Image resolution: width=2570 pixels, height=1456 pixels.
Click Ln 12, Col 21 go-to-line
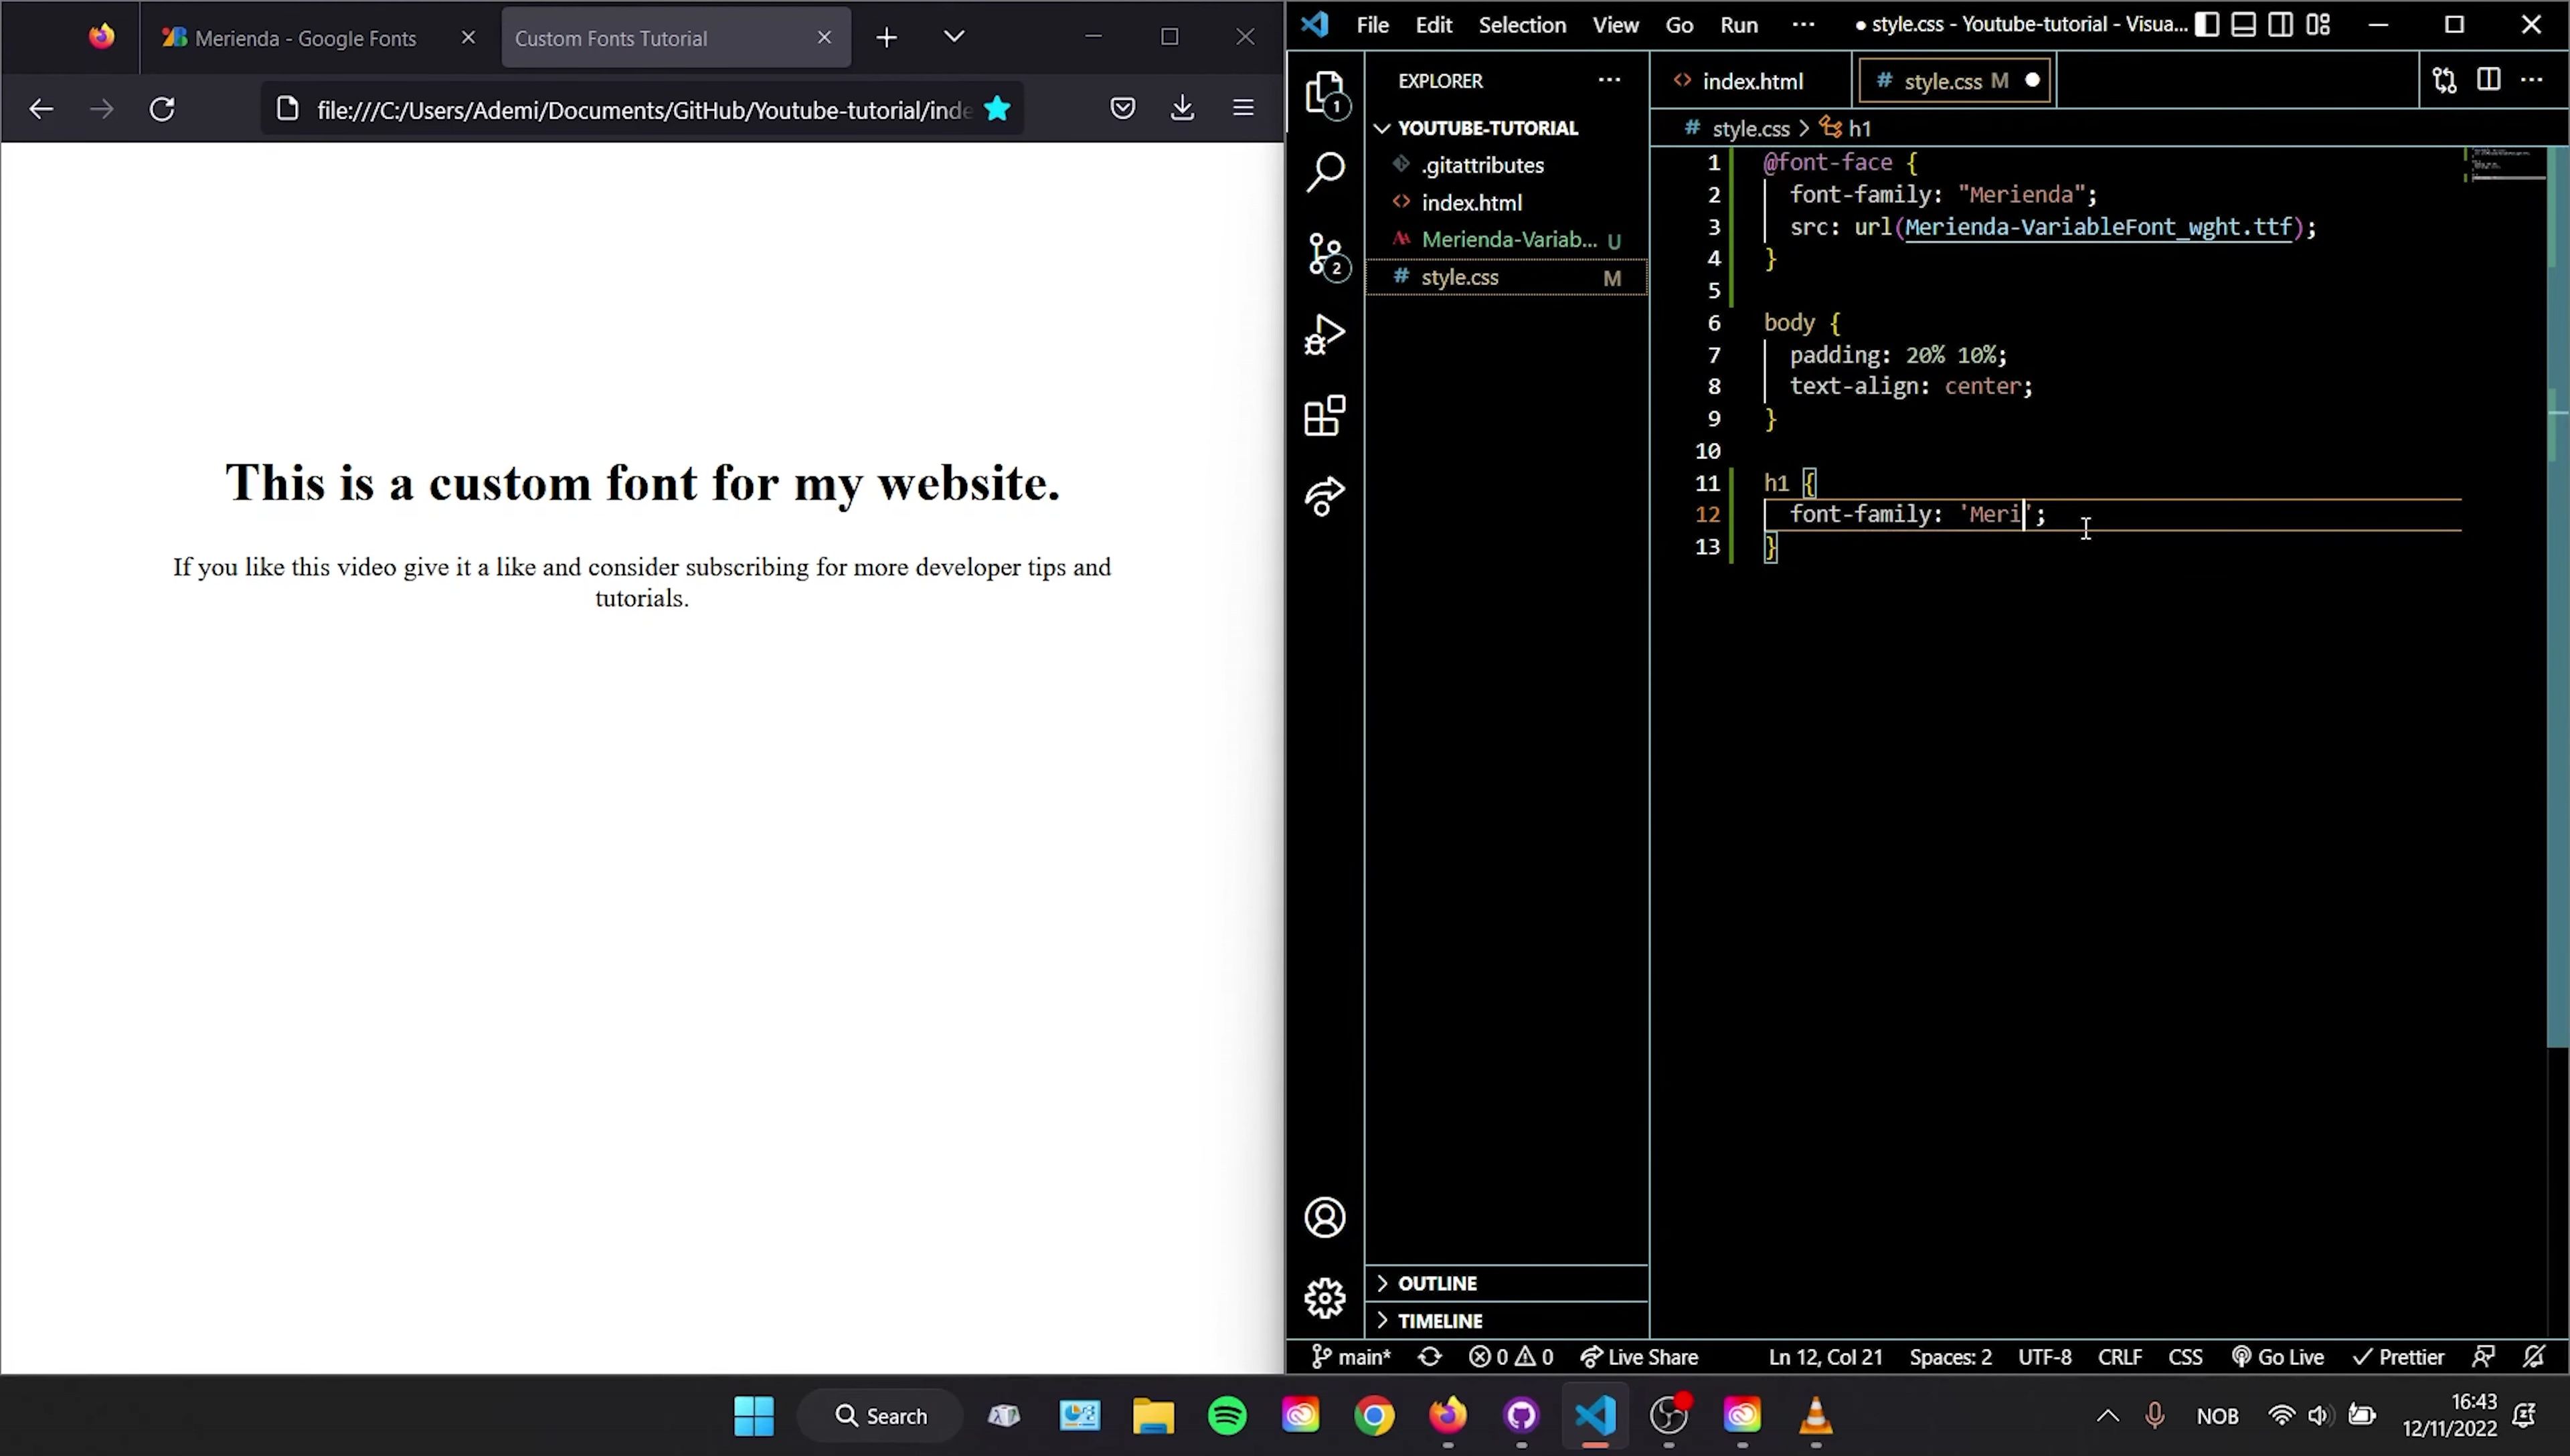point(1825,1357)
